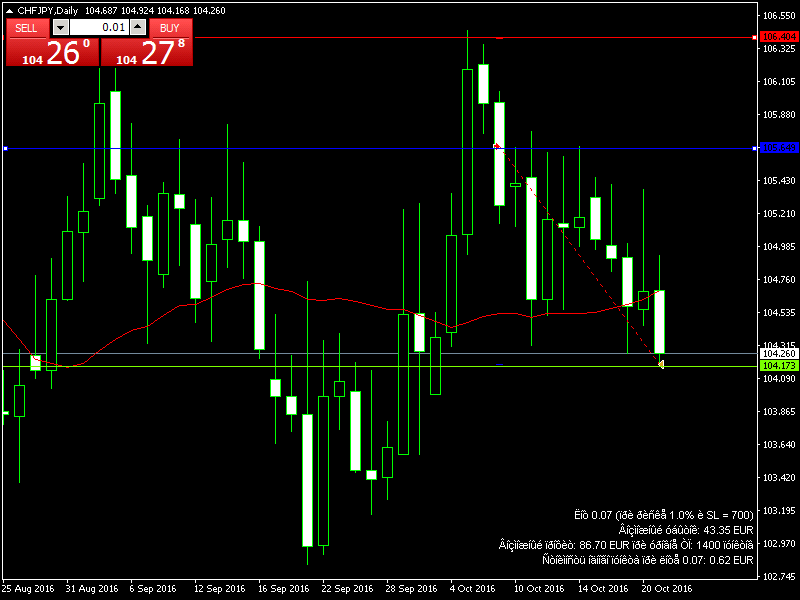This screenshot has width=800, height=600.
Task: Click the BUY button
Action: (x=171, y=28)
